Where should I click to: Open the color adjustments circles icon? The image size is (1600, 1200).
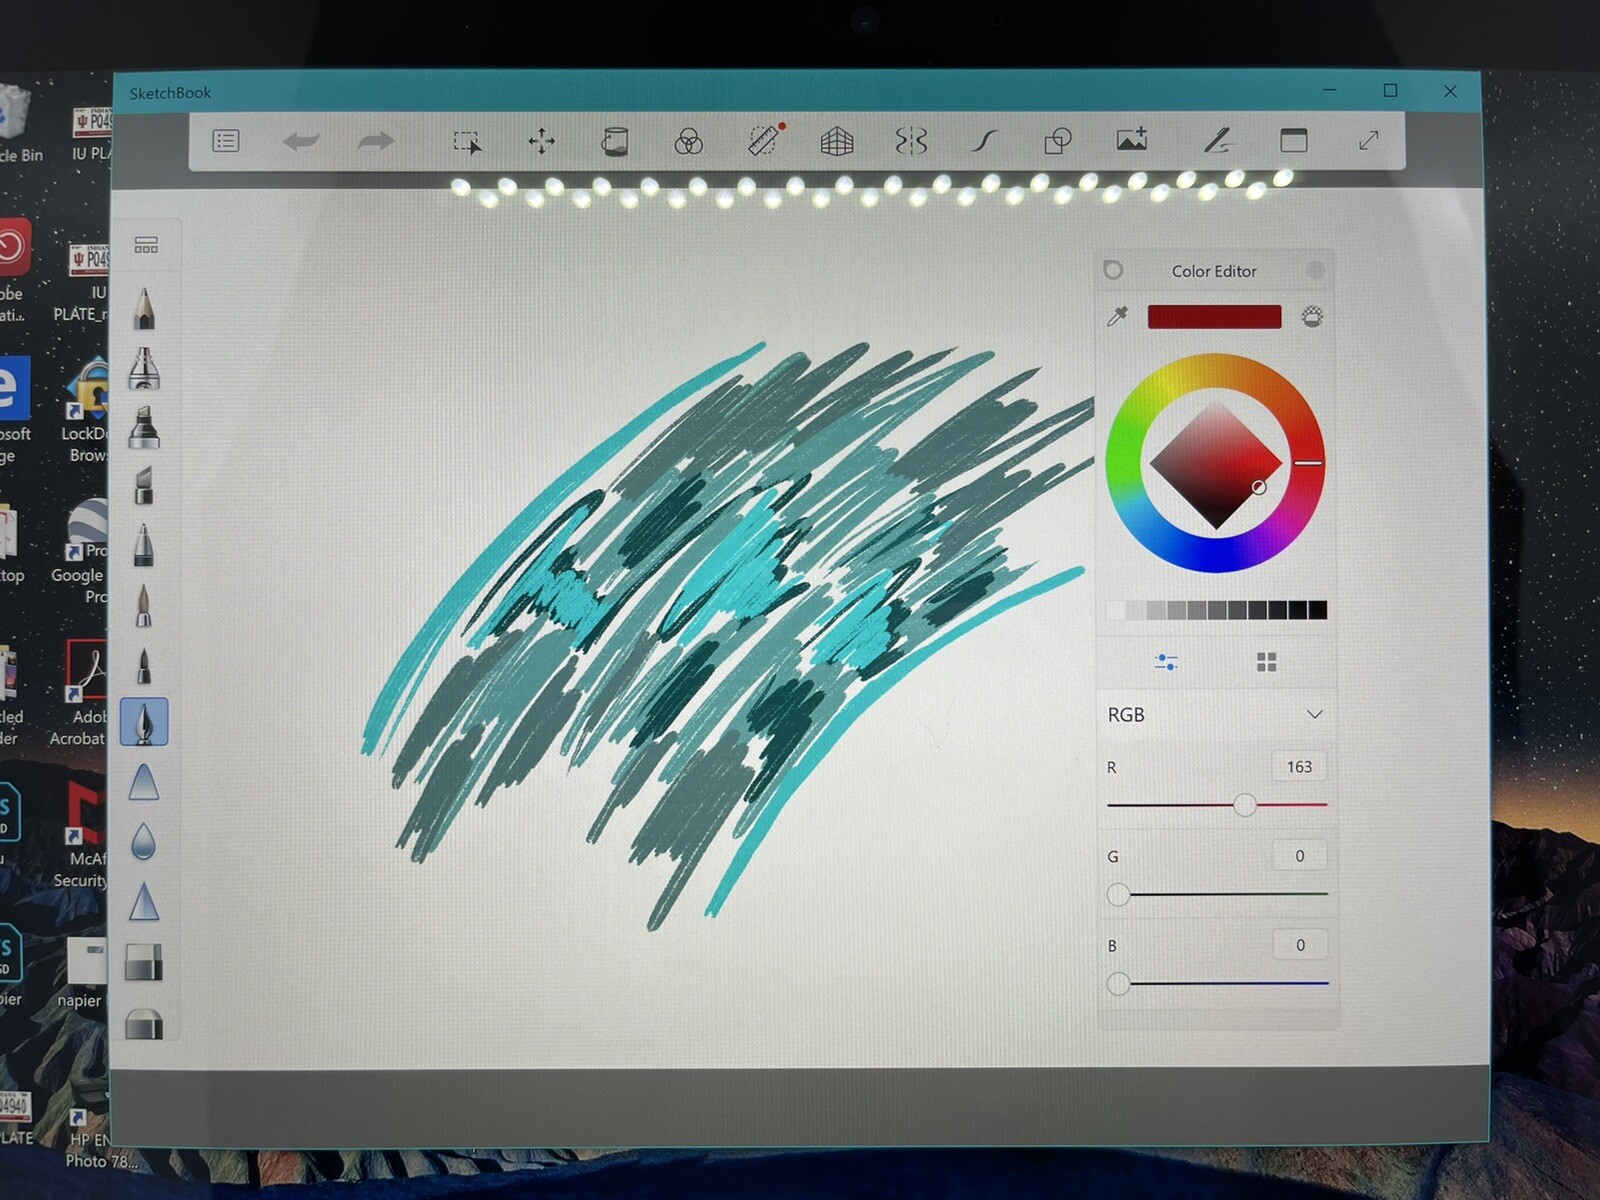(x=688, y=142)
